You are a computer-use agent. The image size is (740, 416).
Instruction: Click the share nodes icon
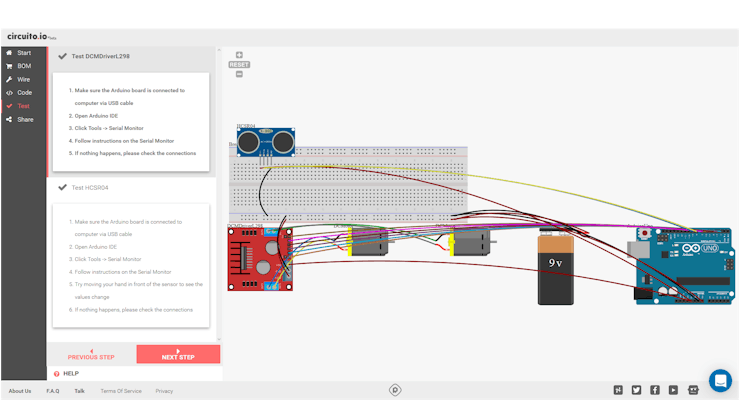pyautogui.click(x=9, y=119)
